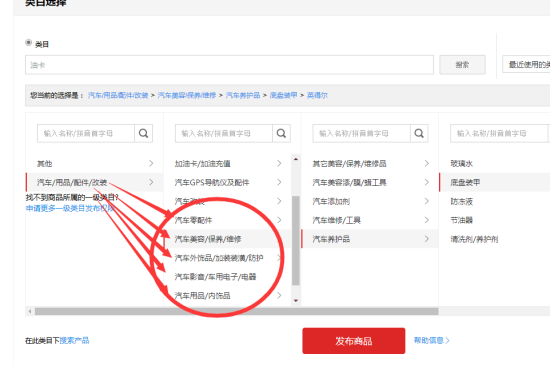Viewport: 550px width, 366px height.
Task: Expand chevron next to 汽车养护品
Action: coord(427,239)
